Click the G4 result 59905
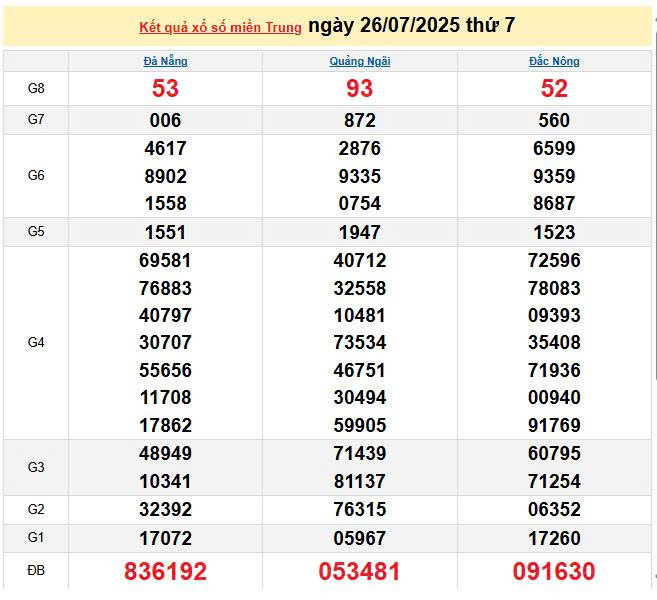Screen dimensions: 657x600 click(360, 425)
